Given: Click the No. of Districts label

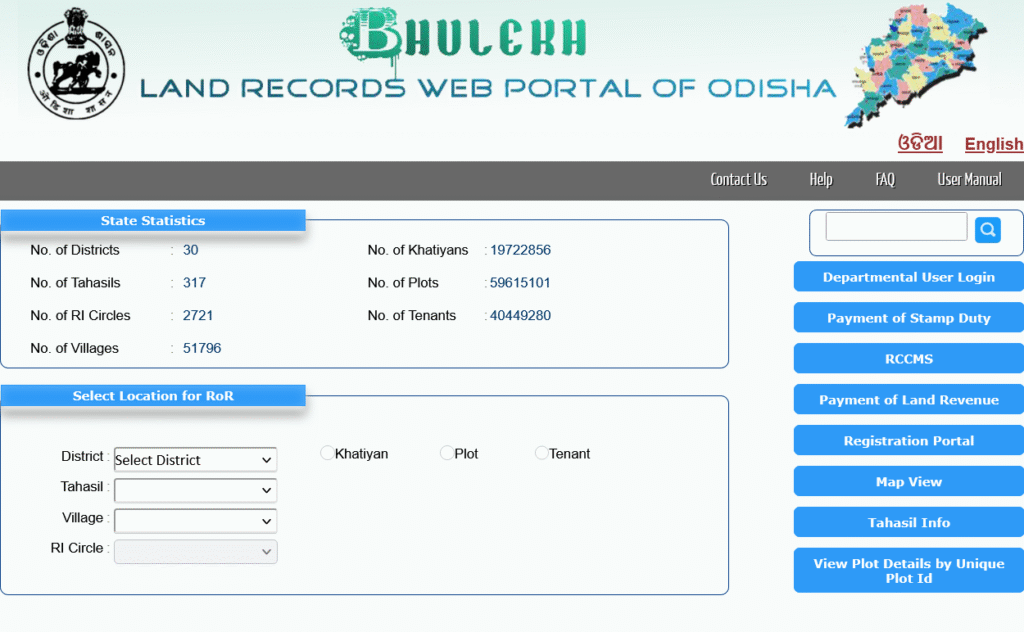Looking at the screenshot, I should (x=75, y=250).
